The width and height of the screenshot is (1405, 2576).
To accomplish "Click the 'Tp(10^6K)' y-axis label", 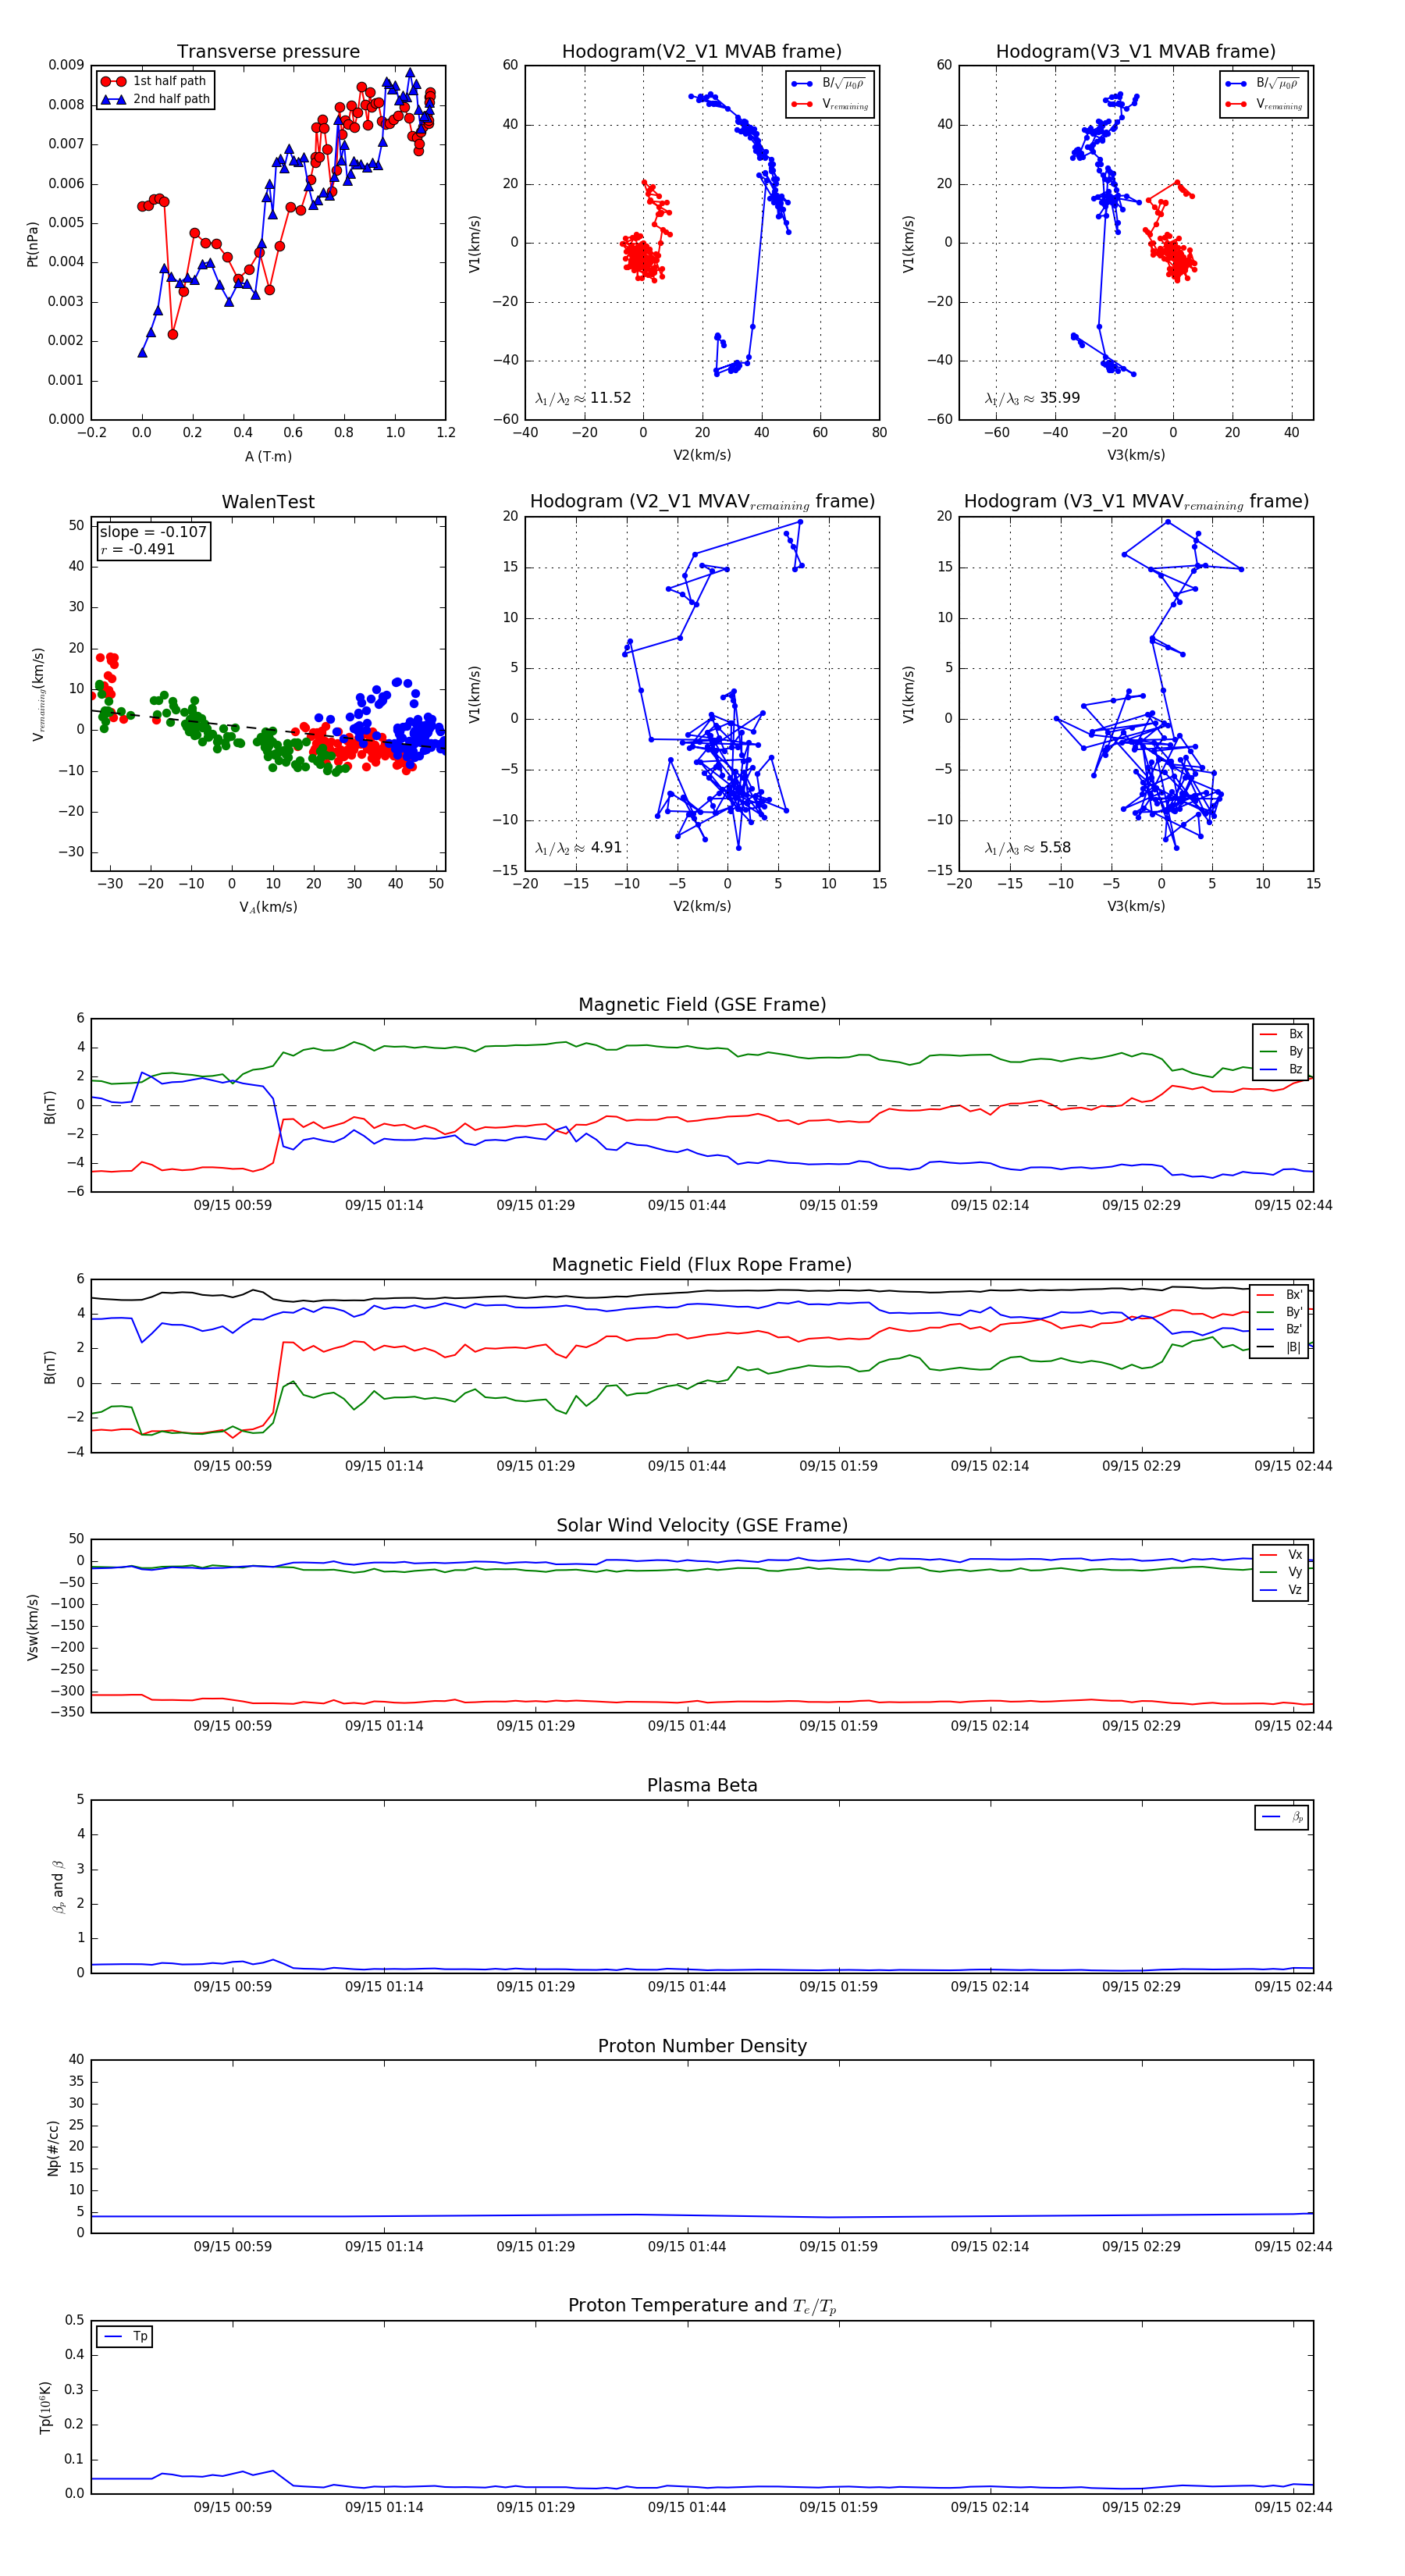I will tap(45, 2407).
